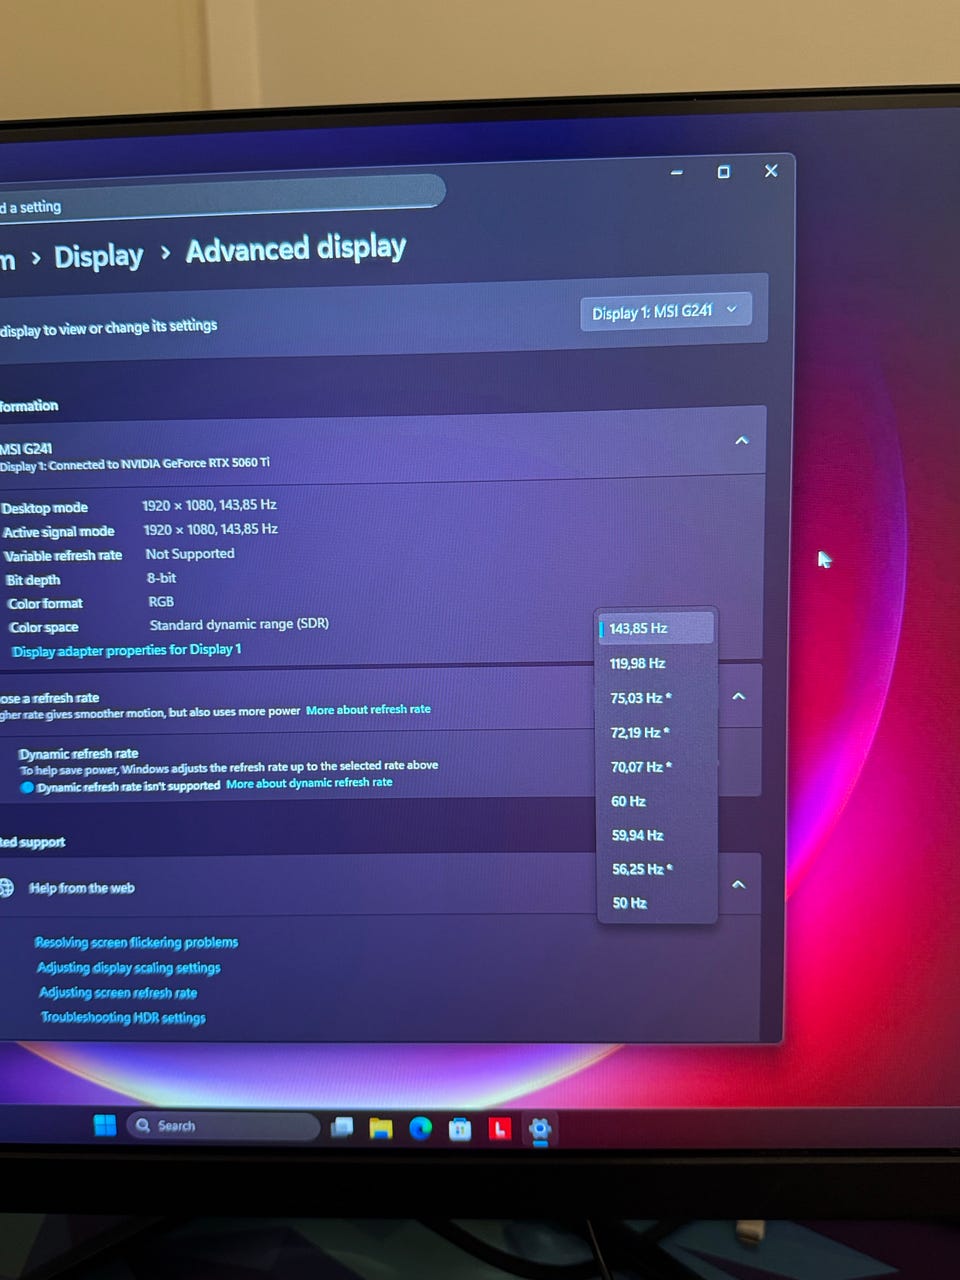The image size is (960, 1280).
Task: Click the RGB color format value
Action: coord(161,602)
